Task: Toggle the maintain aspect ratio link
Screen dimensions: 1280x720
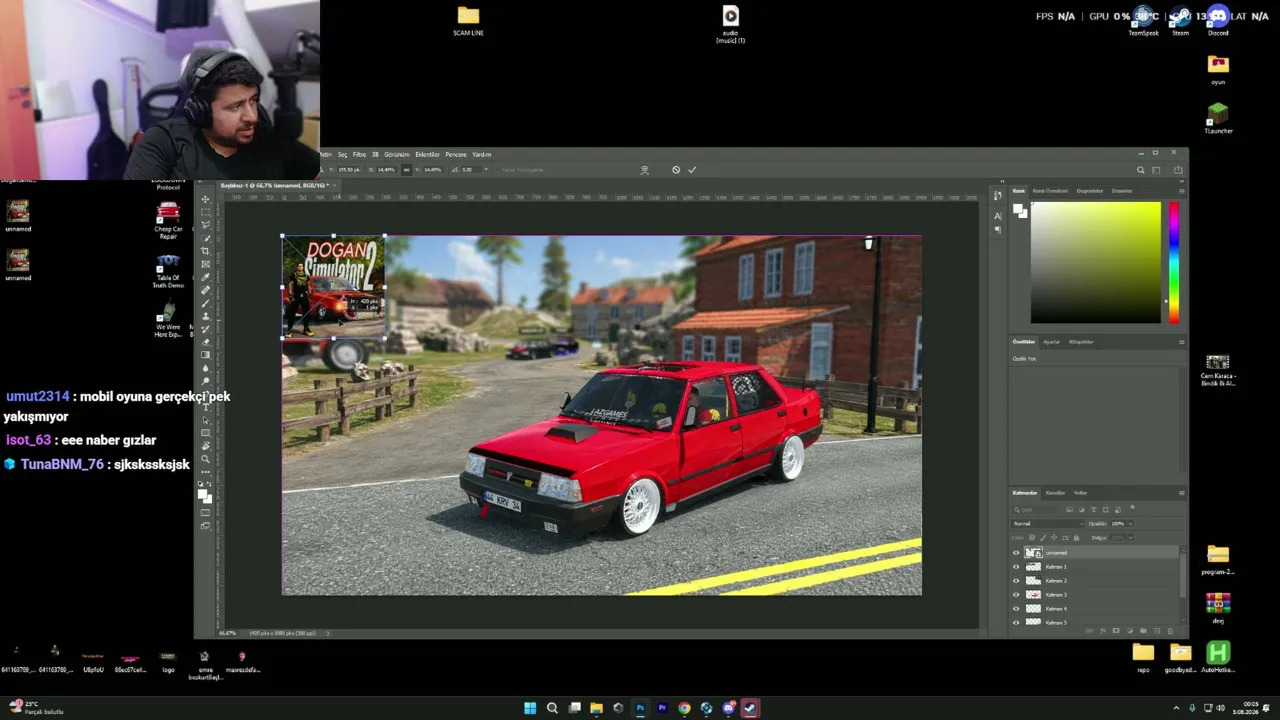Action: (405, 170)
